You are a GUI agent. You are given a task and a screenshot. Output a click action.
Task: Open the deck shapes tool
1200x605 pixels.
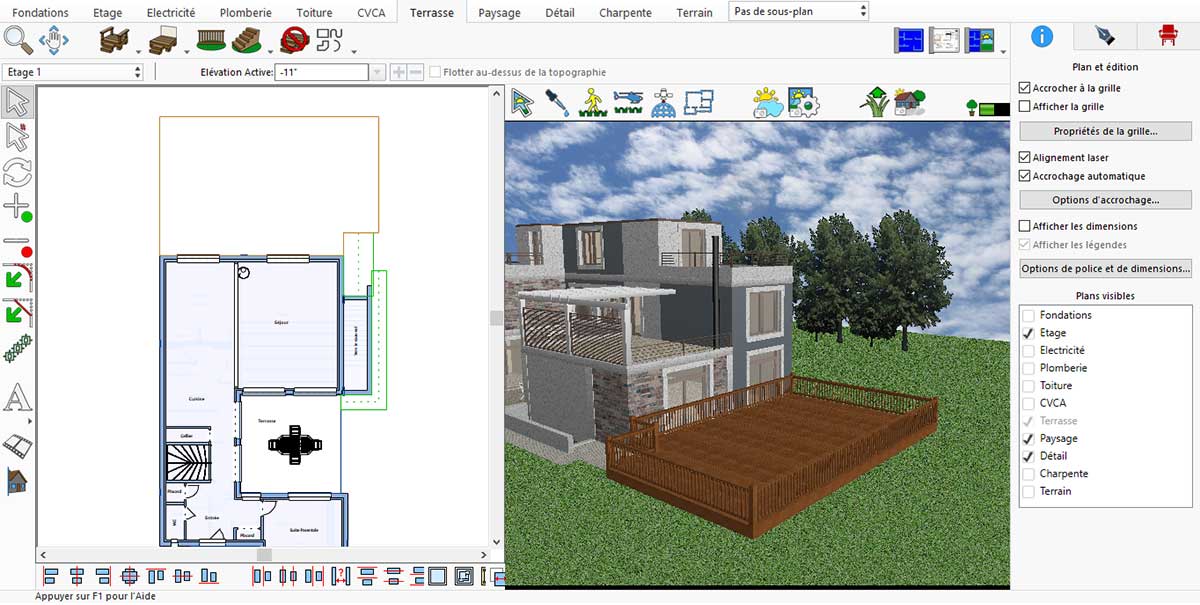[x=329, y=40]
